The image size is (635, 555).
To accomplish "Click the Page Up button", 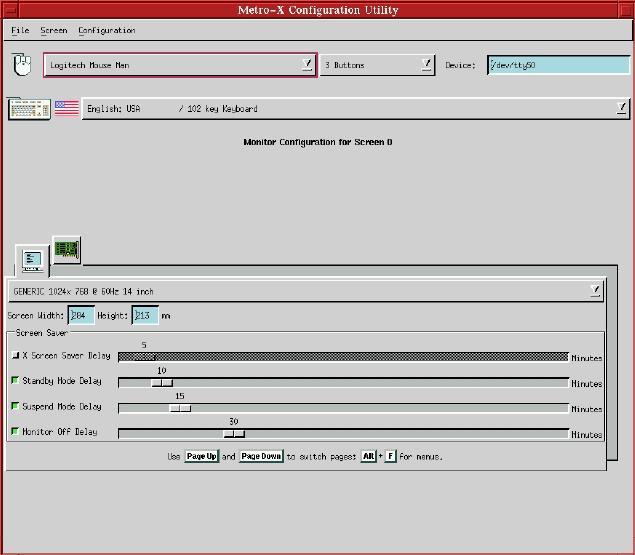I will tap(201, 457).
